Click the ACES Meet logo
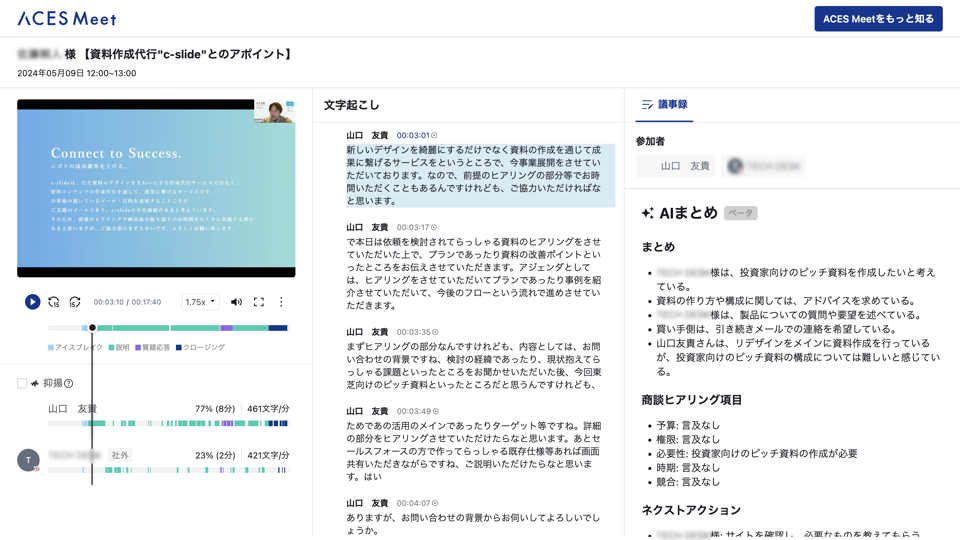 click(67, 19)
